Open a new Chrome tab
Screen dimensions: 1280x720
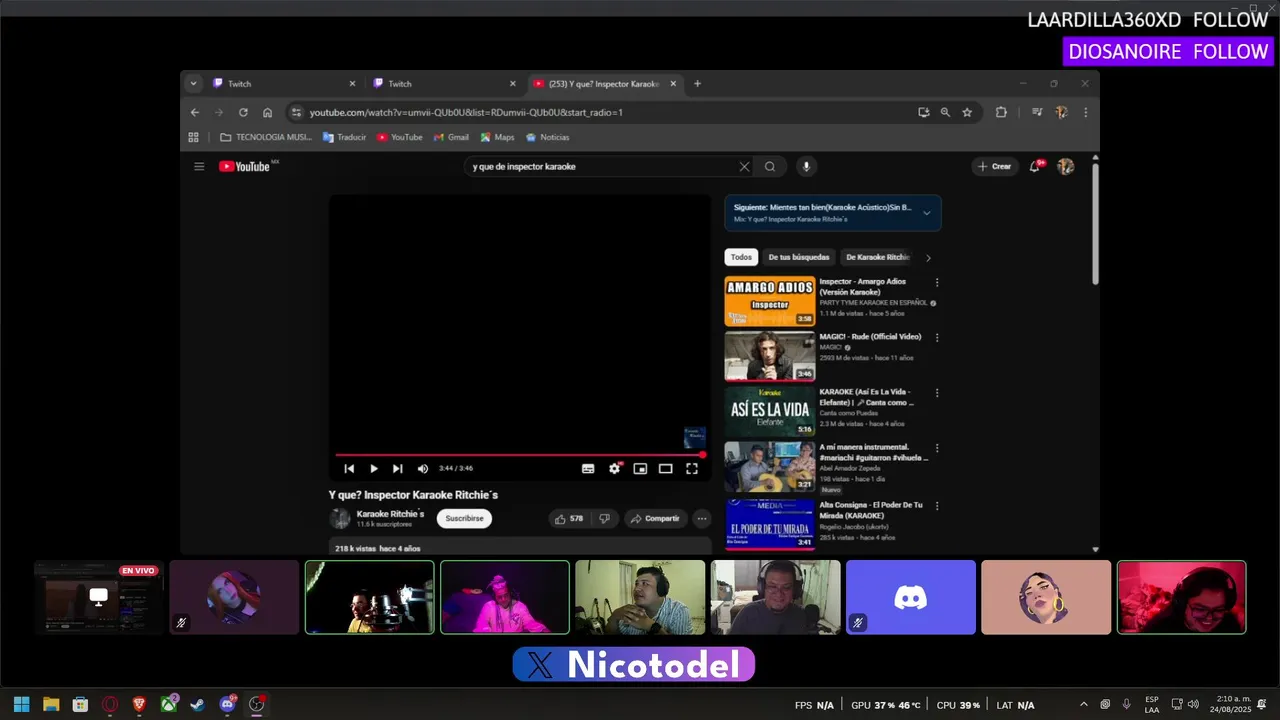coord(697,84)
